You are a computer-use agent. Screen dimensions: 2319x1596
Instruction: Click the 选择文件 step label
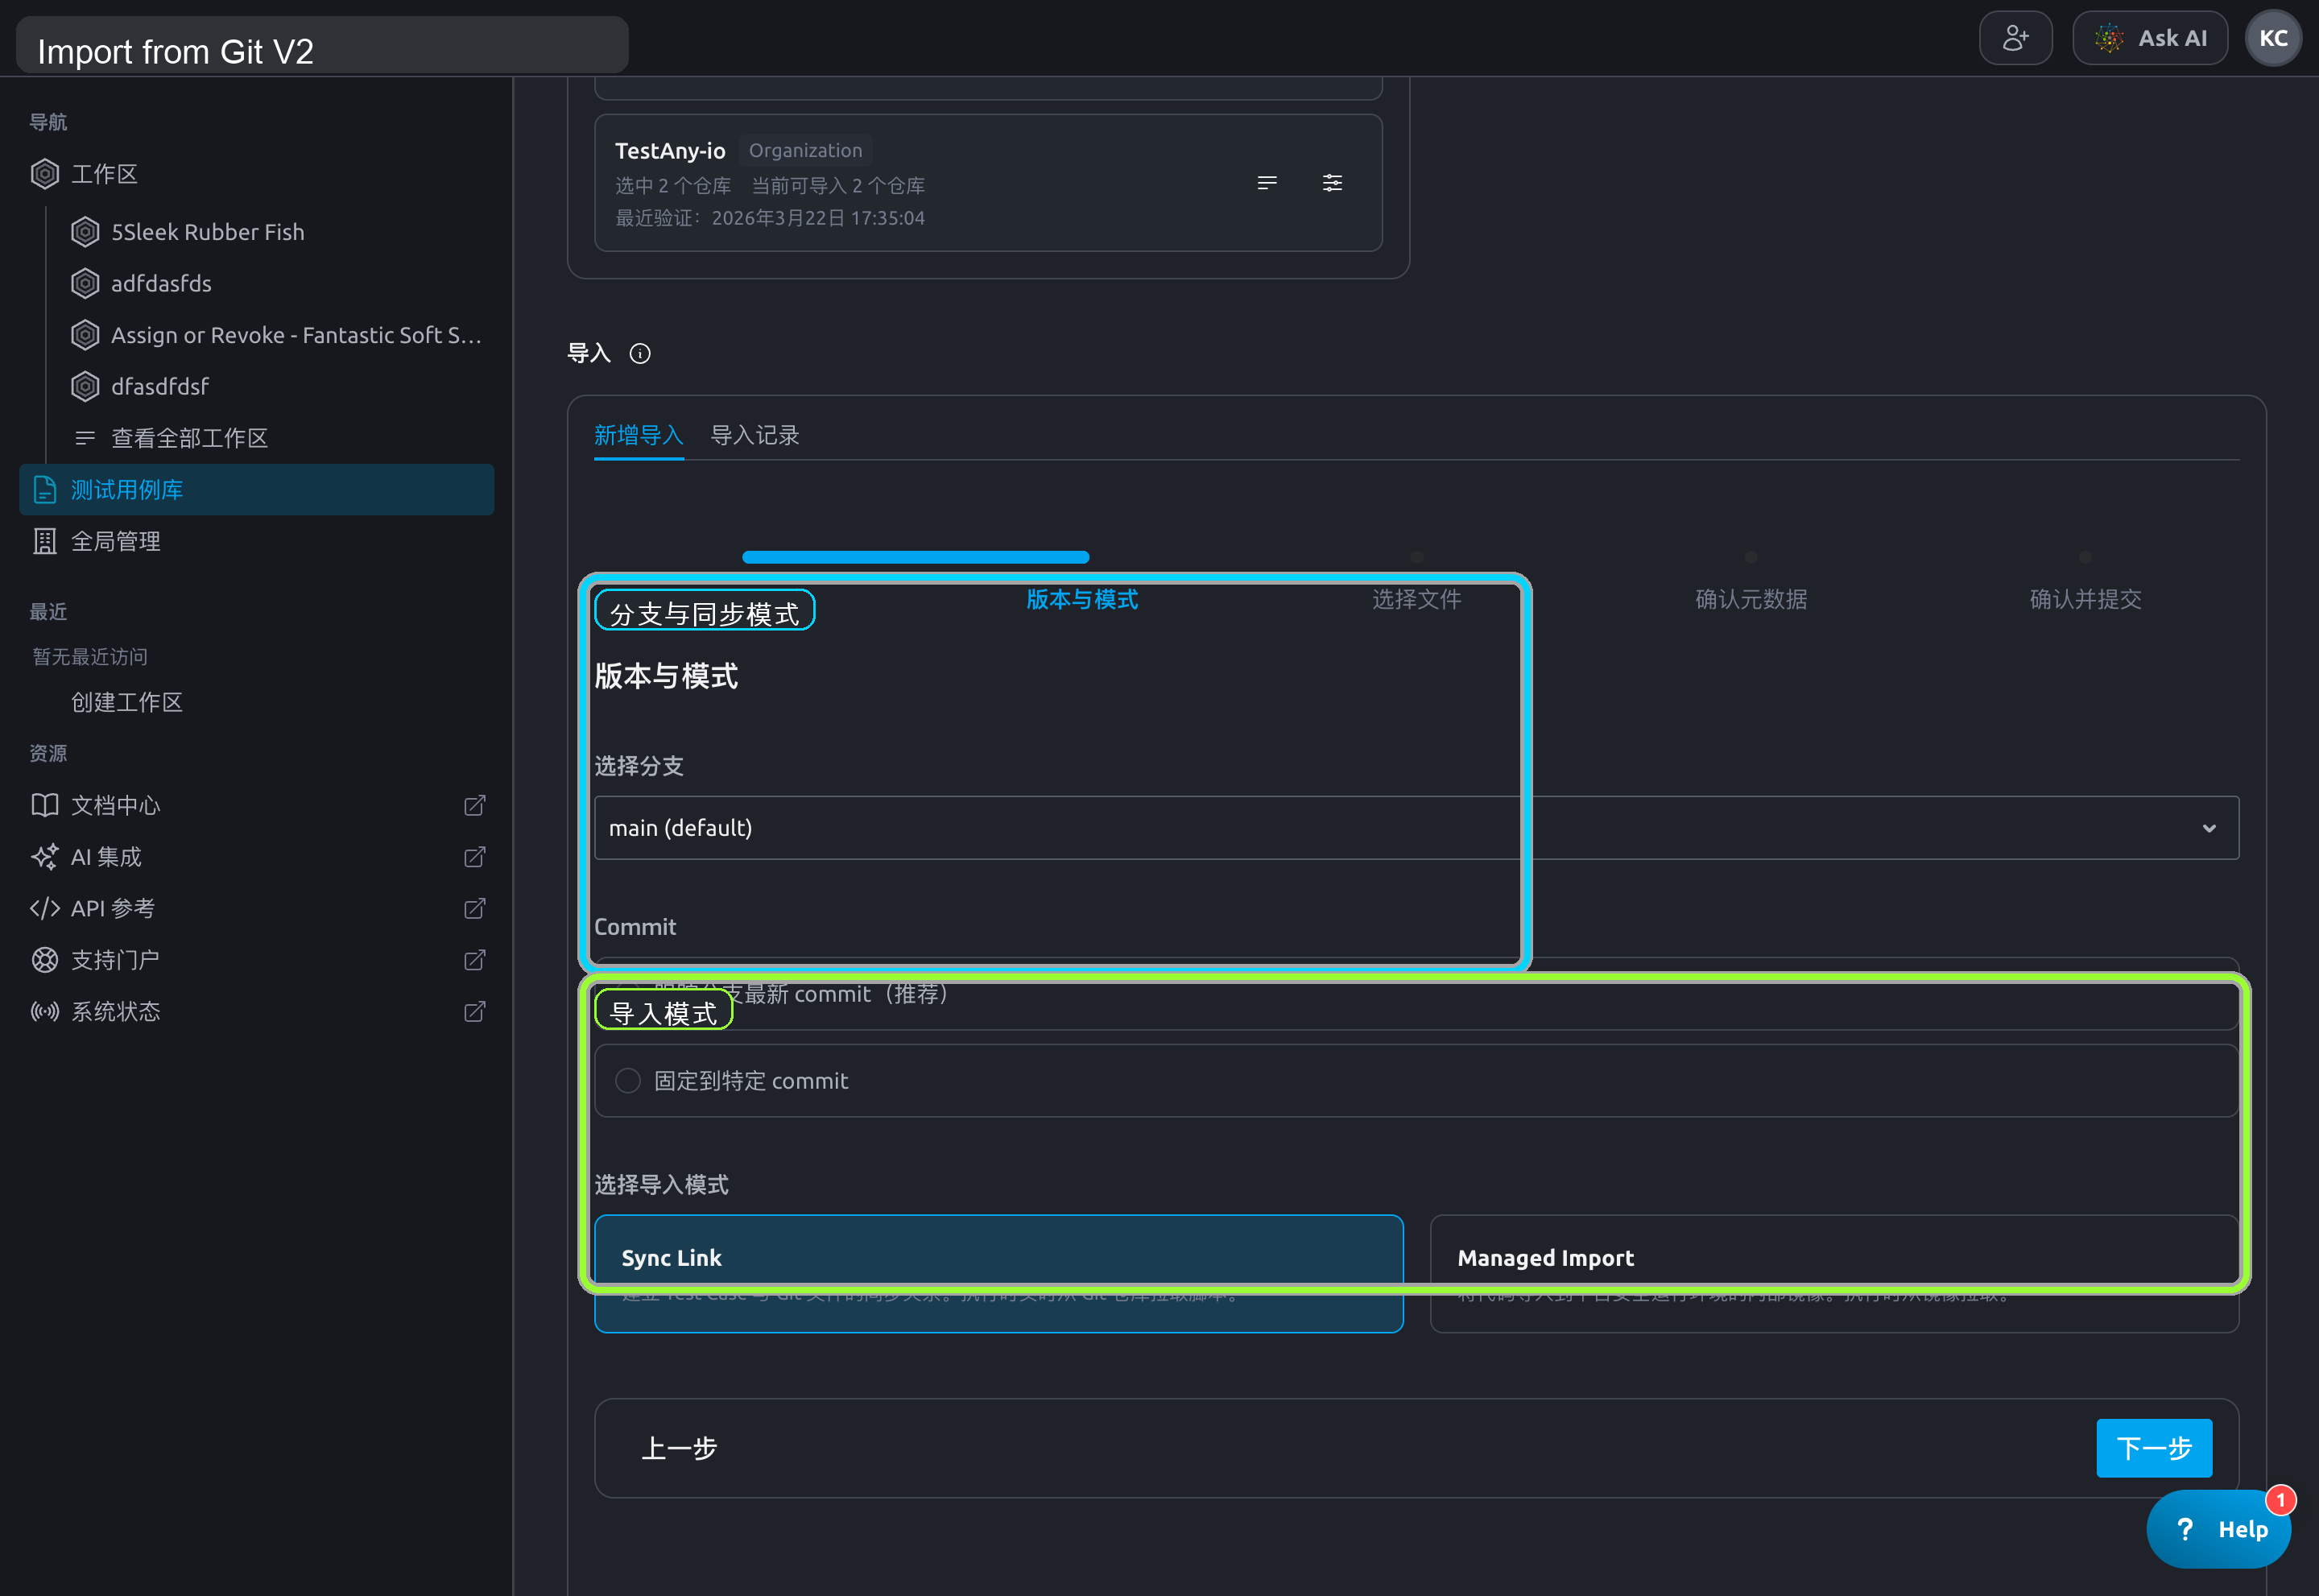(x=1416, y=599)
